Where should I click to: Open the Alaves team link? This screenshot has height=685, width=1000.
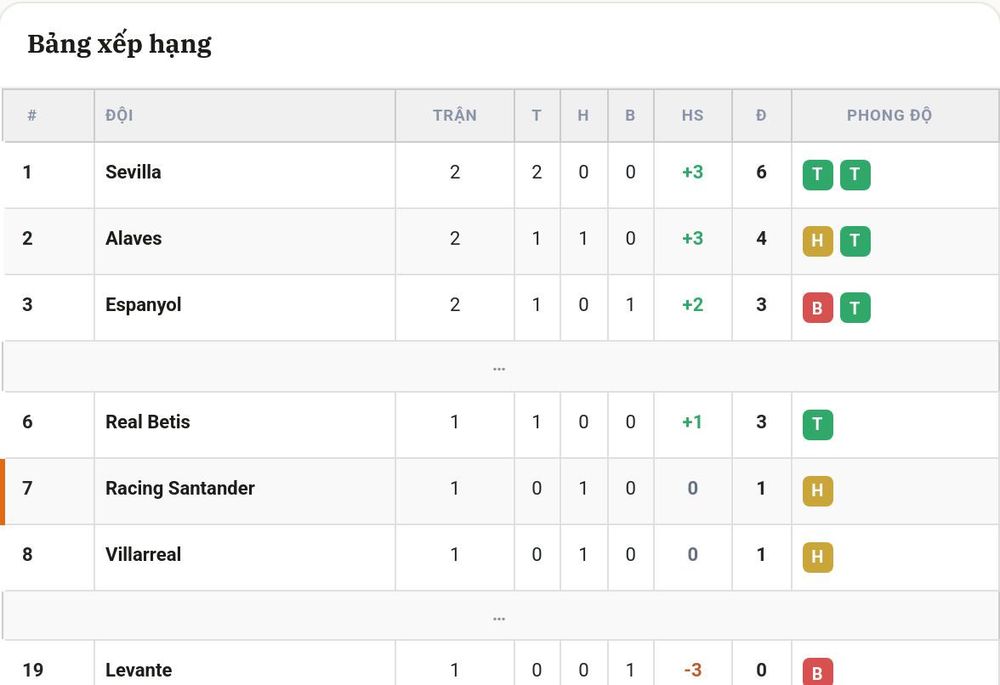(x=133, y=239)
